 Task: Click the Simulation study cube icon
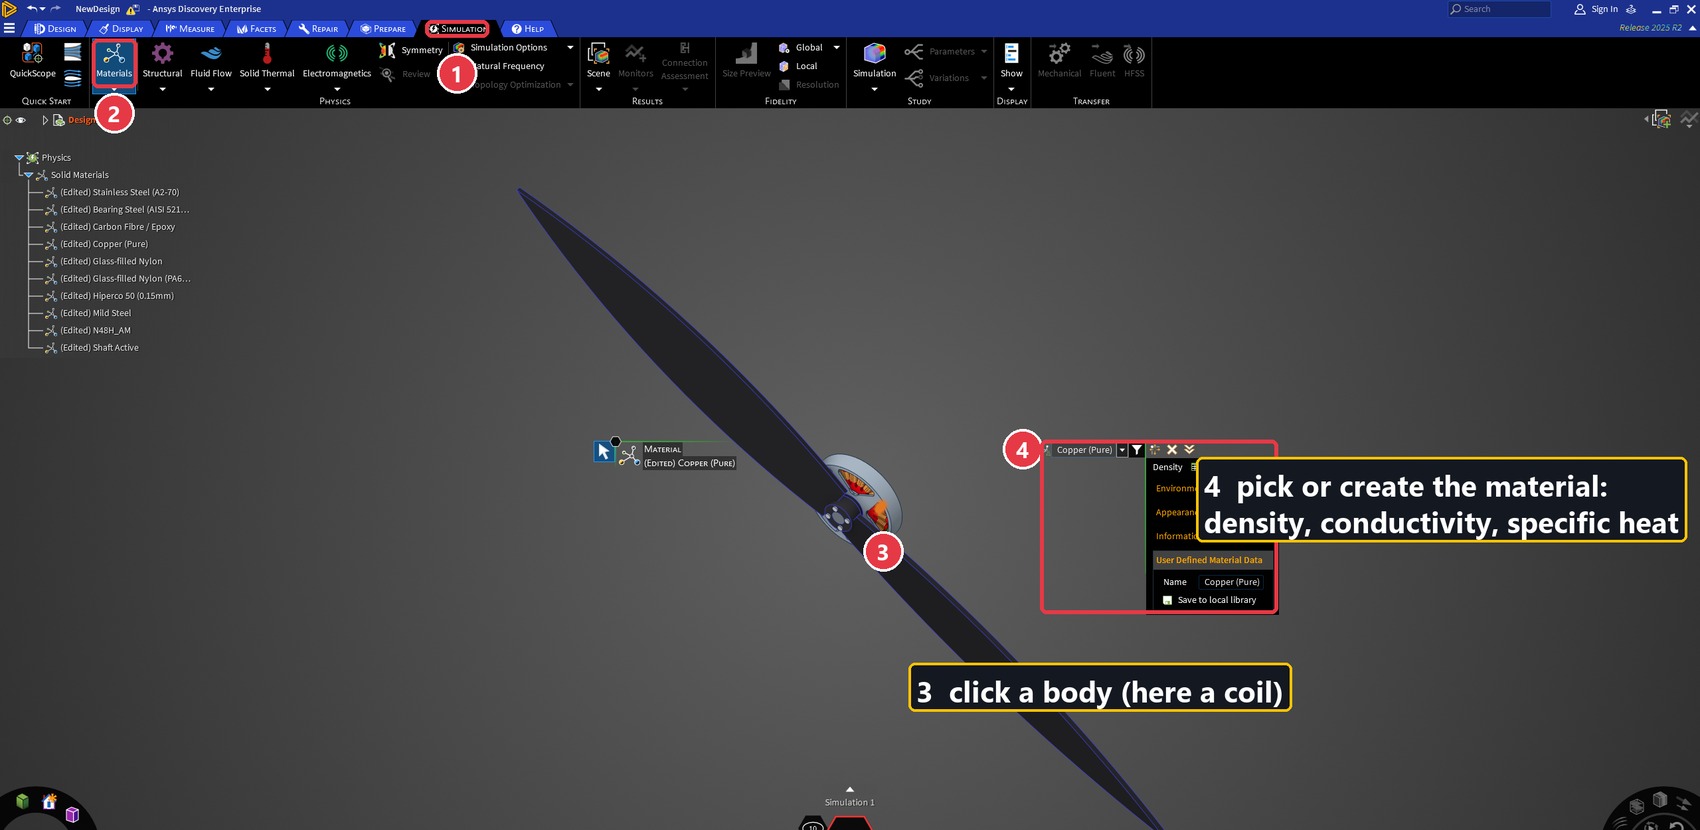pyautogui.click(x=875, y=54)
